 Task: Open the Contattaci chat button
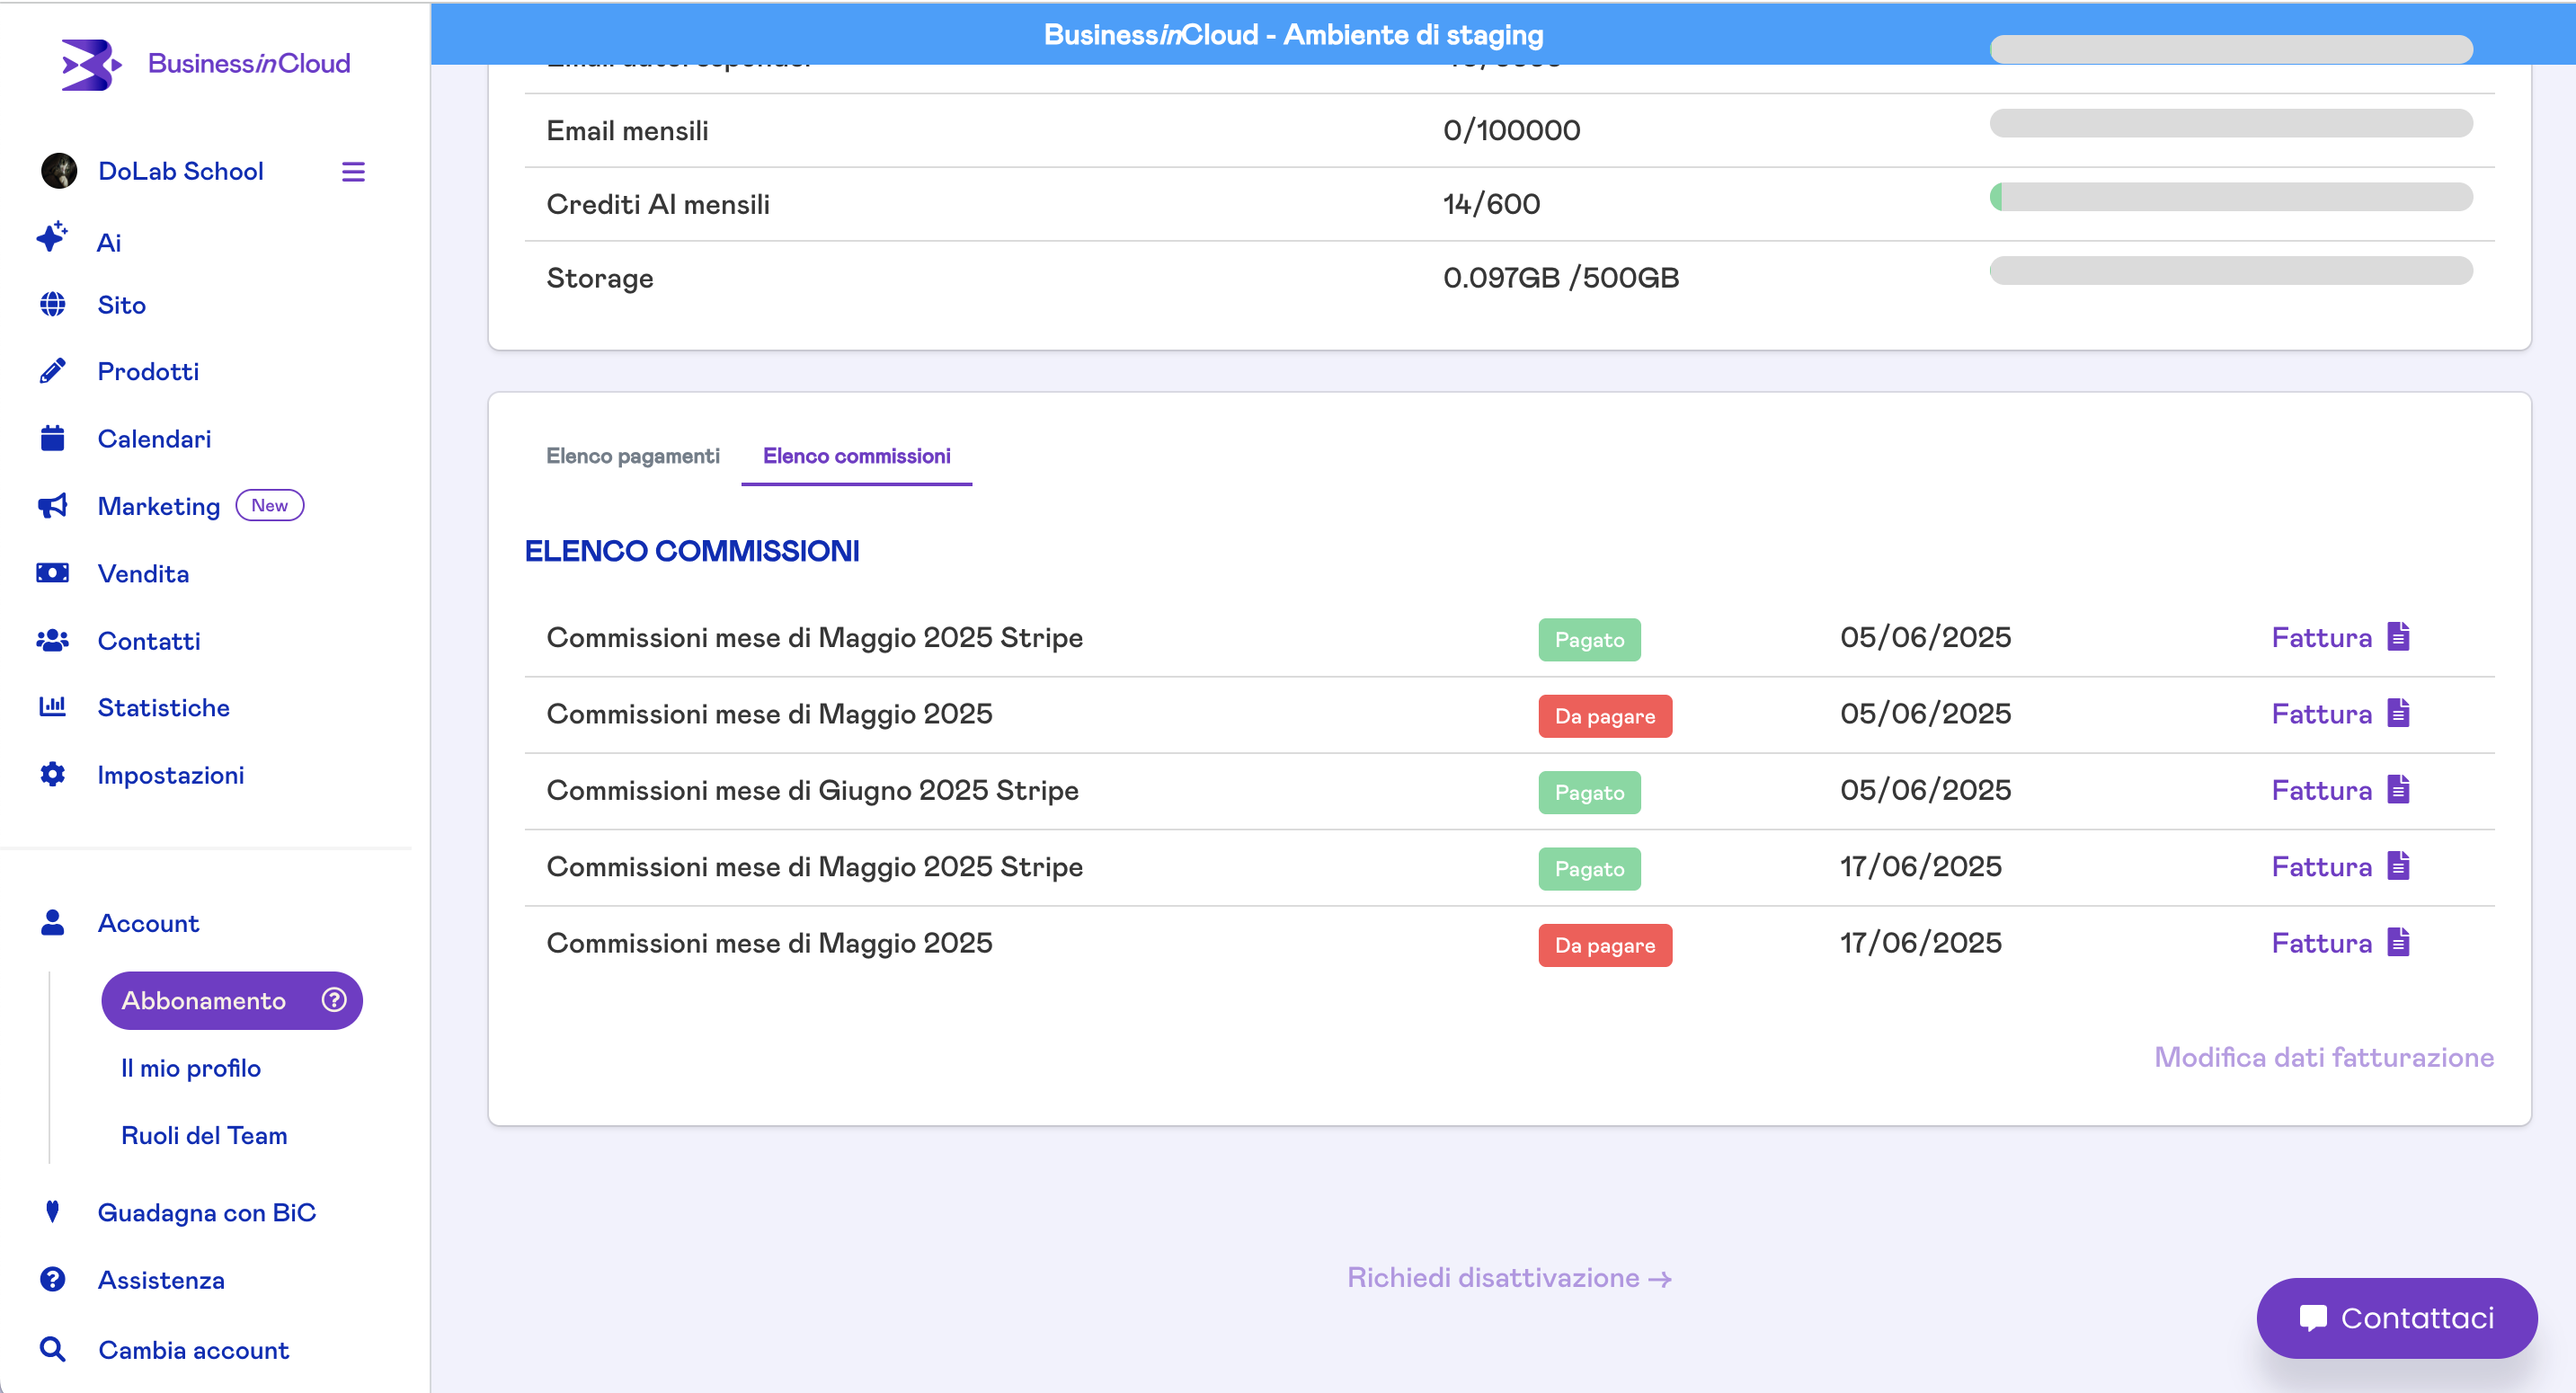click(2396, 1317)
